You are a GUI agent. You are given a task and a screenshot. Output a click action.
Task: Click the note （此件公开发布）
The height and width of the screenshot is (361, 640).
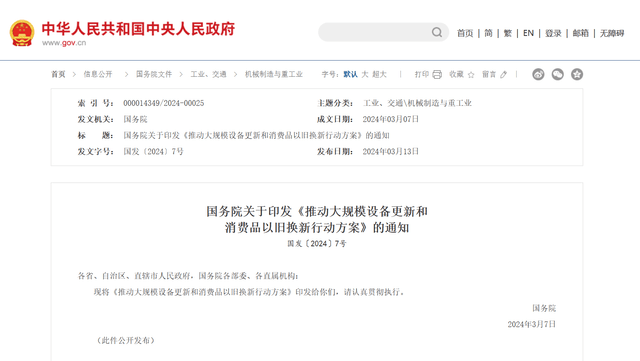(126, 341)
